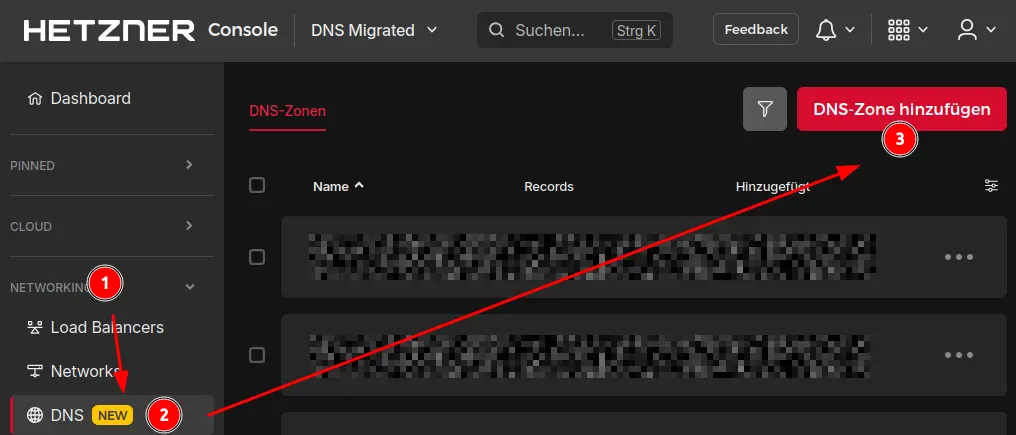The width and height of the screenshot is (1016, 435).
Task: Tick the second DNS zone checkbox
Action: point(257,355)
